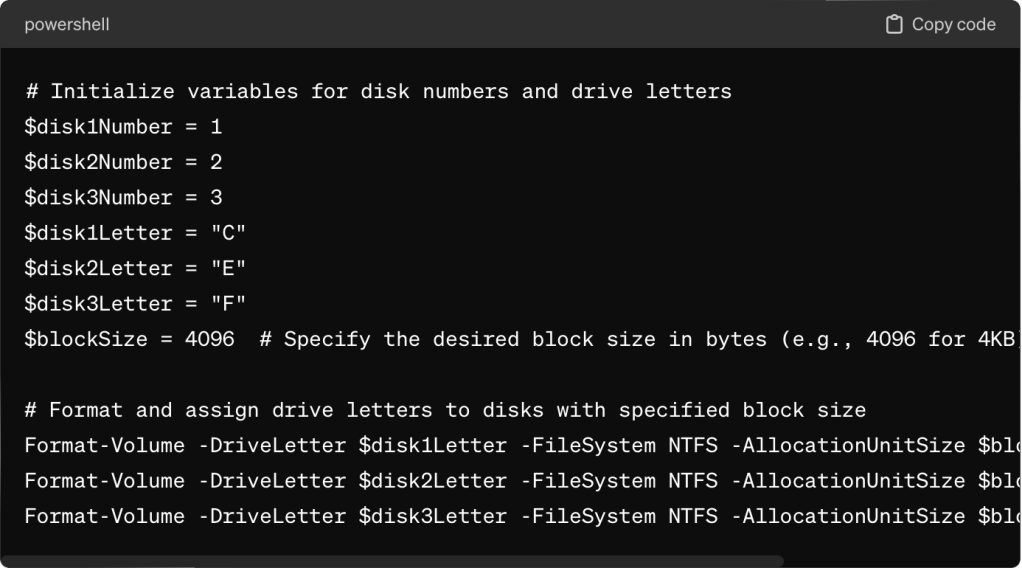The height and width of the screenshot is (568, 1022).
Task: Click the $disk2Letter parameter in Format-Volume line
Action: pyautogui.click(x=432, y=480)
